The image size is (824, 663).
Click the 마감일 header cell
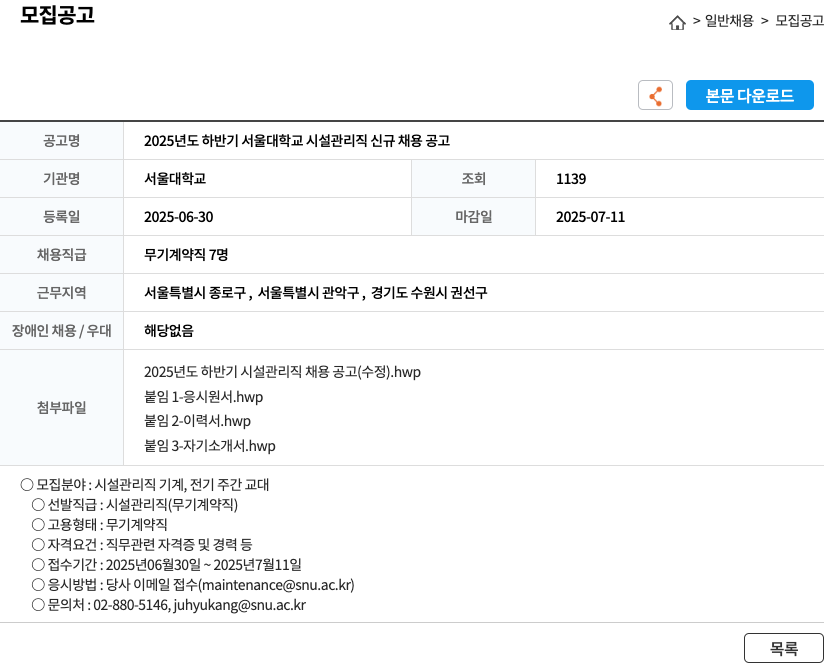click(473, 217)
